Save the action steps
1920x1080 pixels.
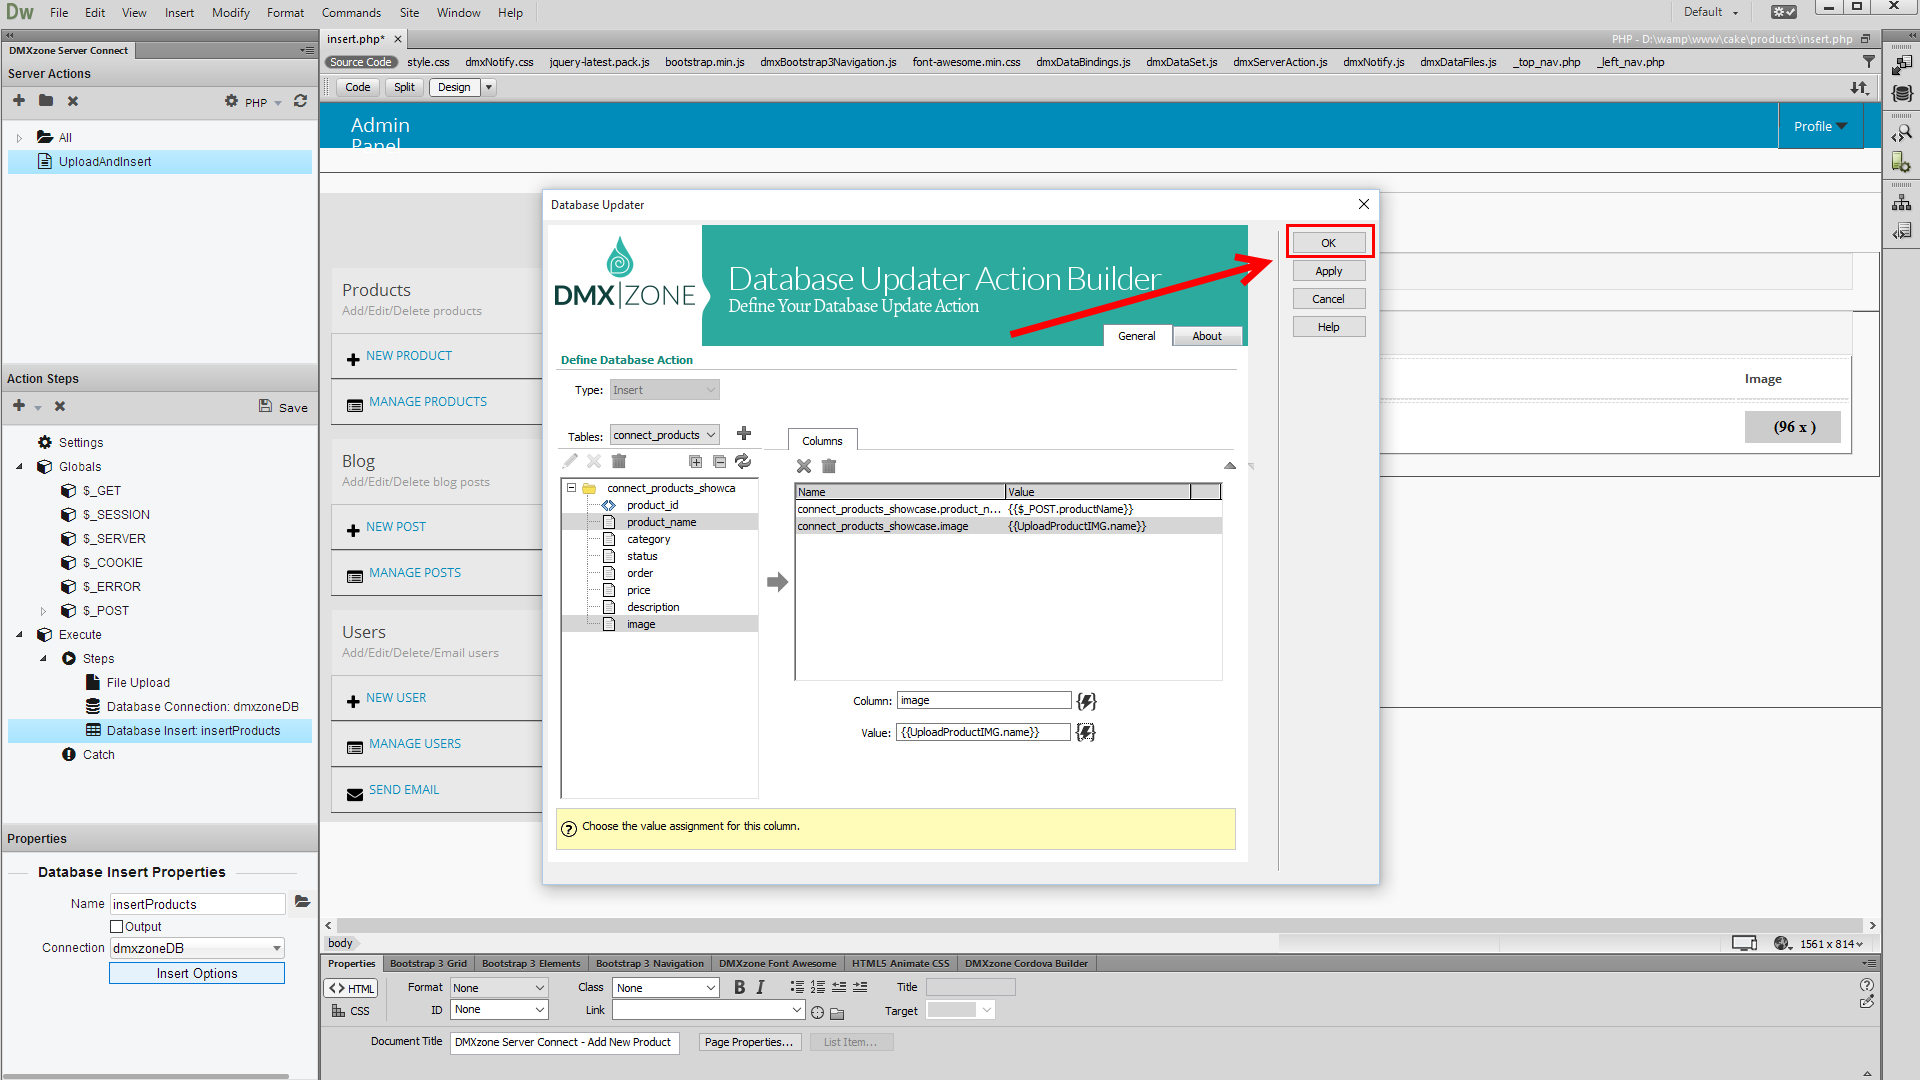click(283, 407)
